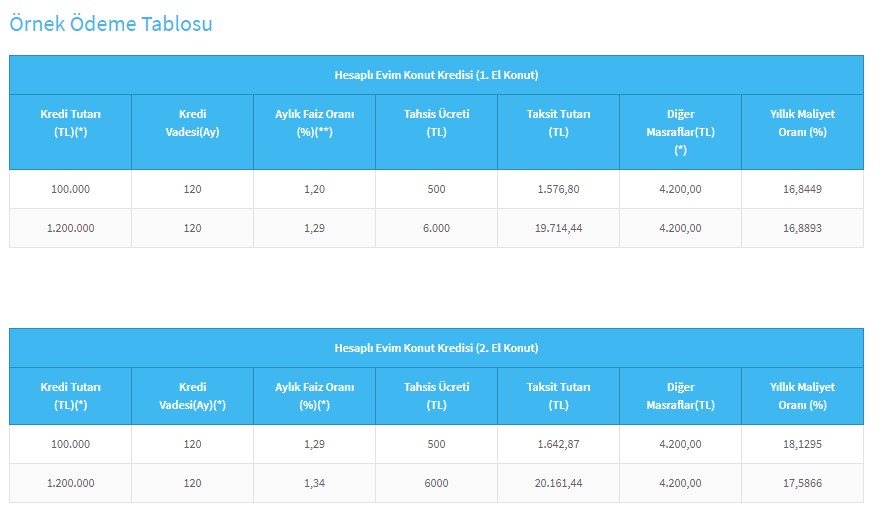Click the 18,1295 annual cost rate value

(802, 444)
